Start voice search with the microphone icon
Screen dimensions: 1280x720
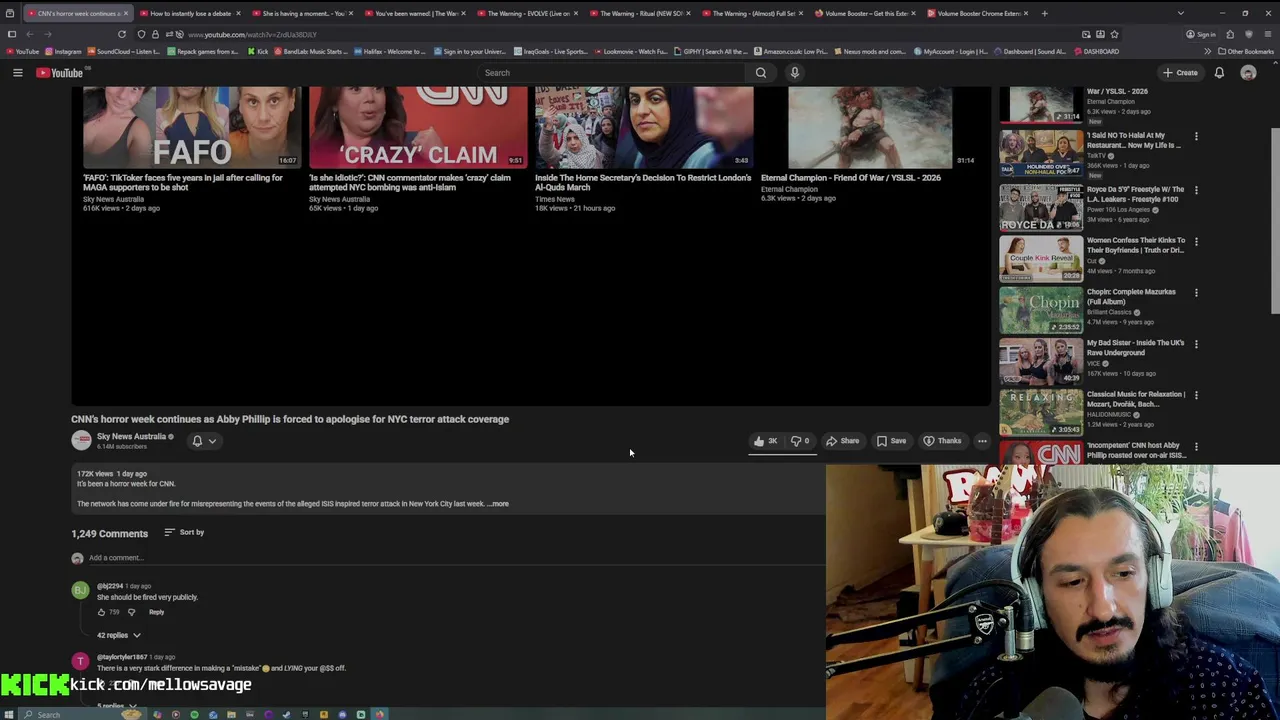(795, 72)
